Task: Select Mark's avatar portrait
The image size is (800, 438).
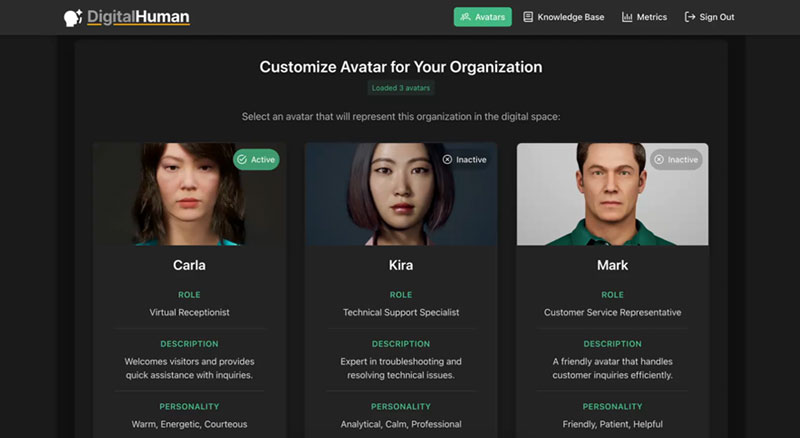Action: point(612,194)
